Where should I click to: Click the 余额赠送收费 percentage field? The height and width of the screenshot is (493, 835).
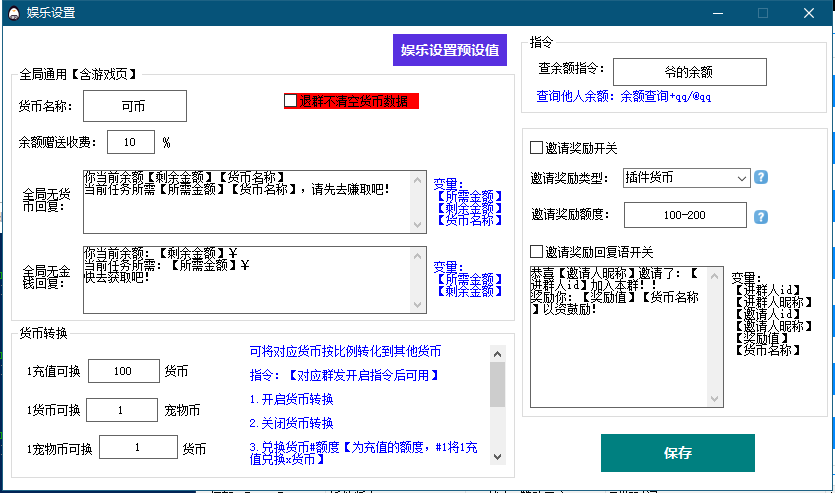[x=131, y=142]
